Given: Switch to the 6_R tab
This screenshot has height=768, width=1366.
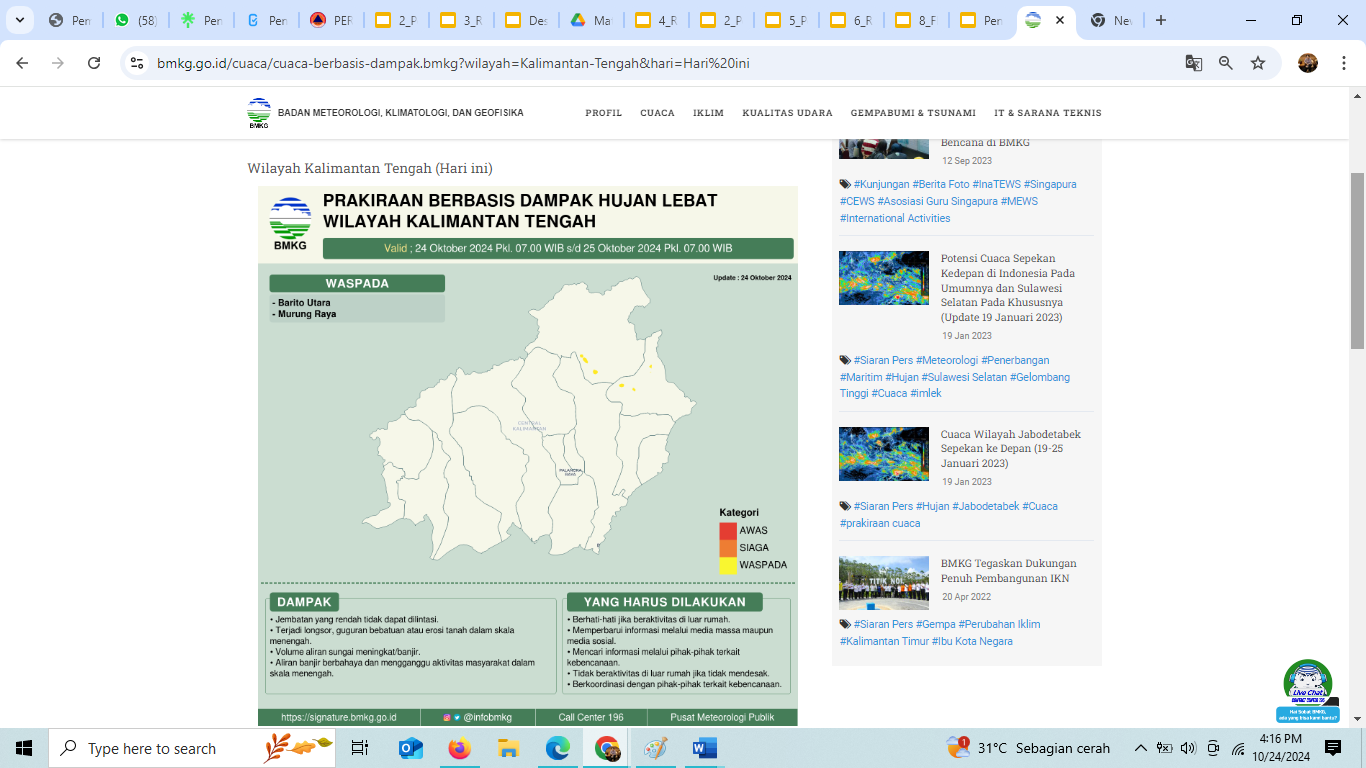Looking at the screenshot, I should pyautogui.click(x=851, y=20).
